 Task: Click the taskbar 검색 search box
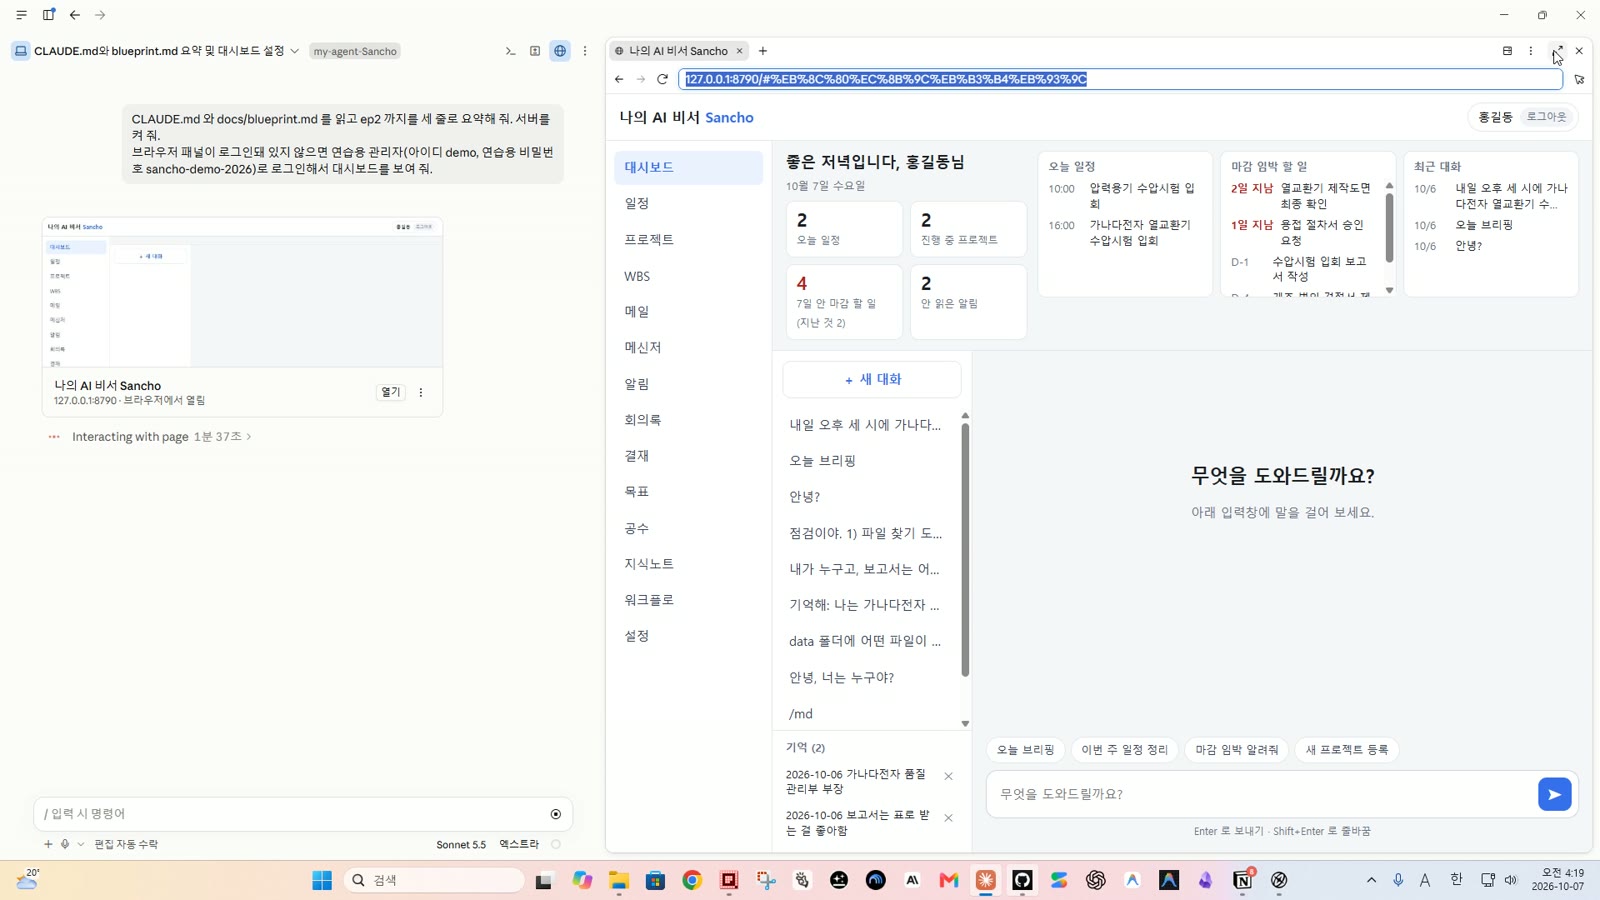tap(435, 880)
